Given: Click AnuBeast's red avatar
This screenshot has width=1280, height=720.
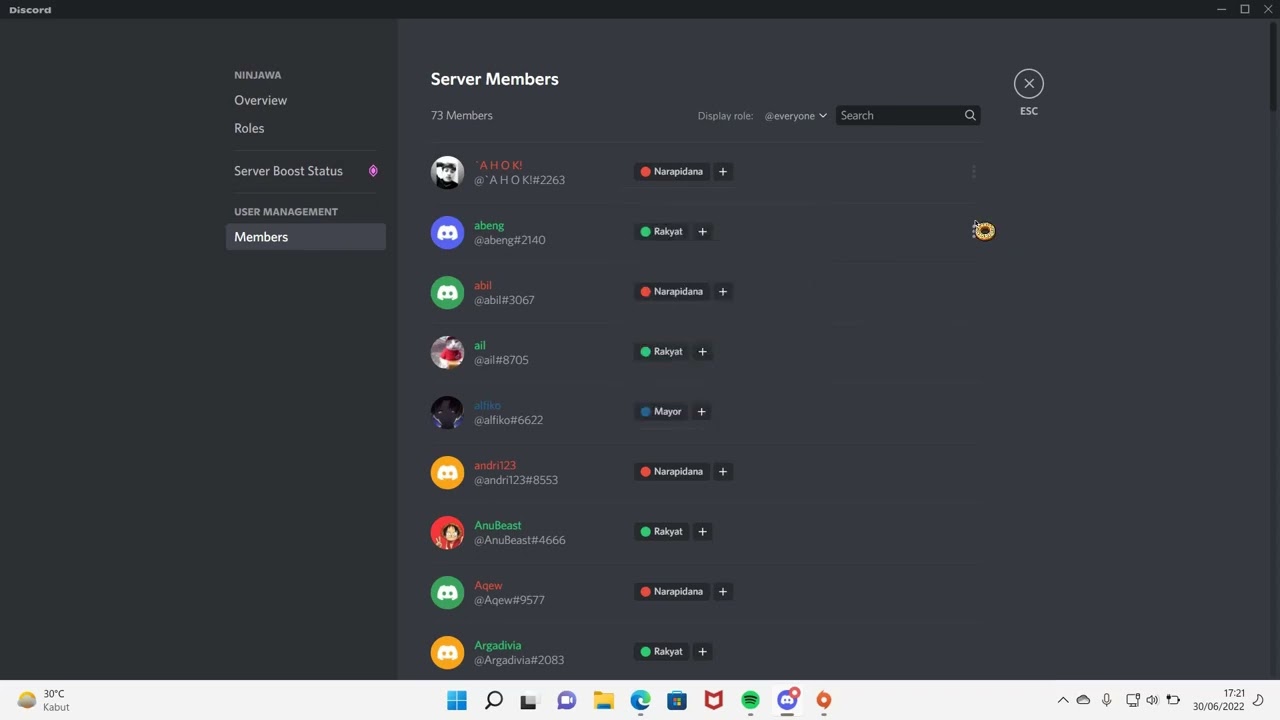Looking at the screenshot, I should click(447, 532).
